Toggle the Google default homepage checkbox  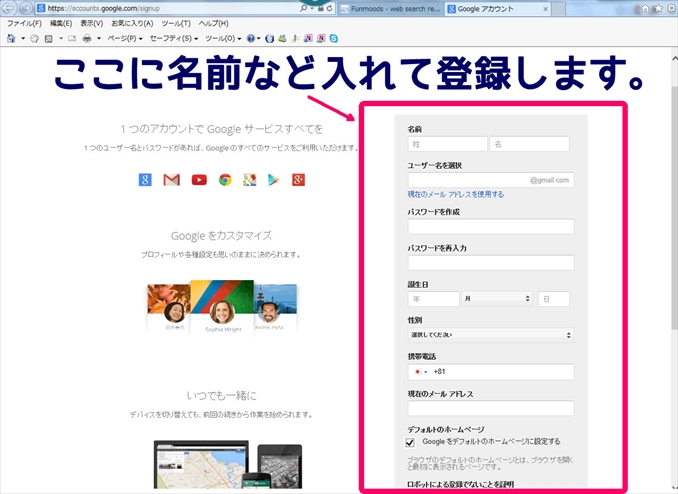point(410,442)
